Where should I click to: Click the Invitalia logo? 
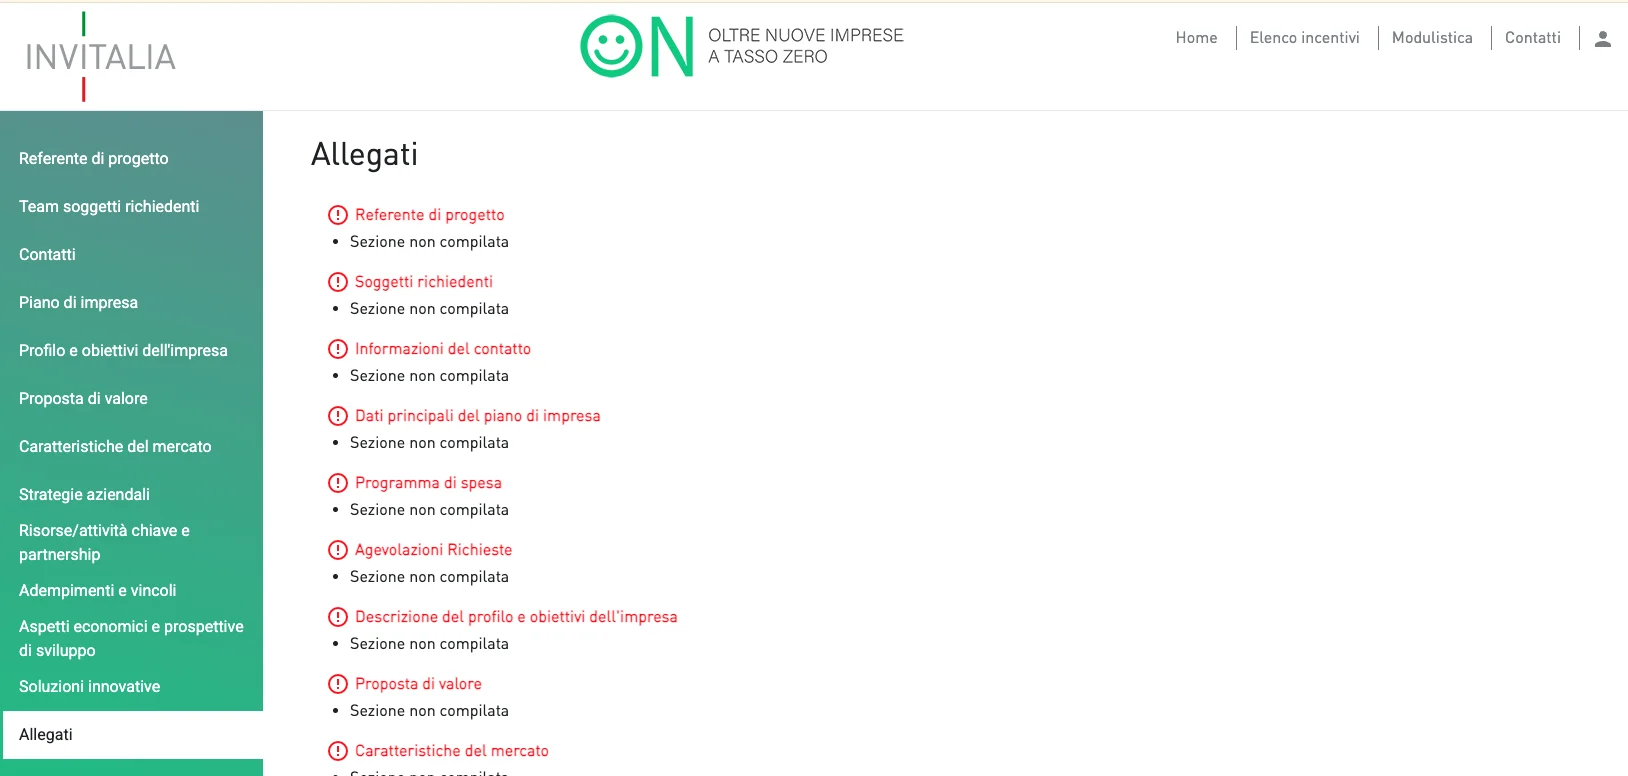tap(100, 57)
